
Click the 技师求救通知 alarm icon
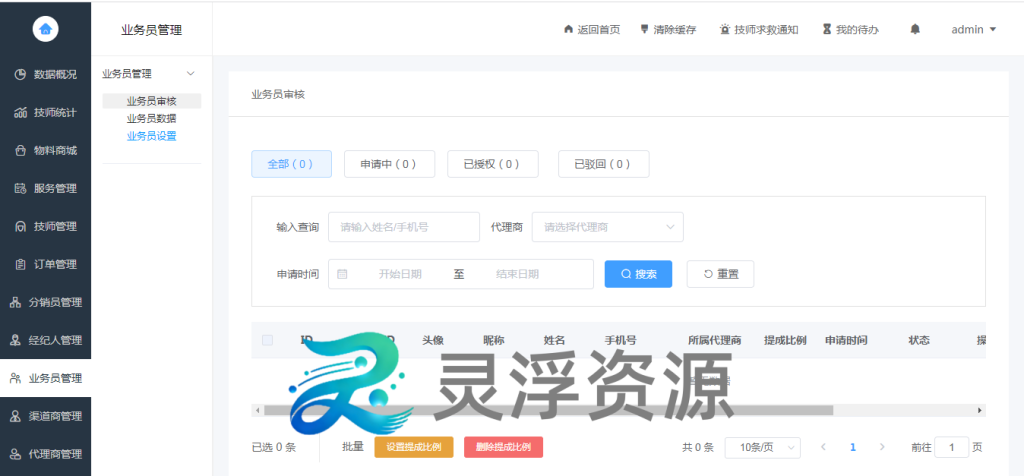[725, 29]
